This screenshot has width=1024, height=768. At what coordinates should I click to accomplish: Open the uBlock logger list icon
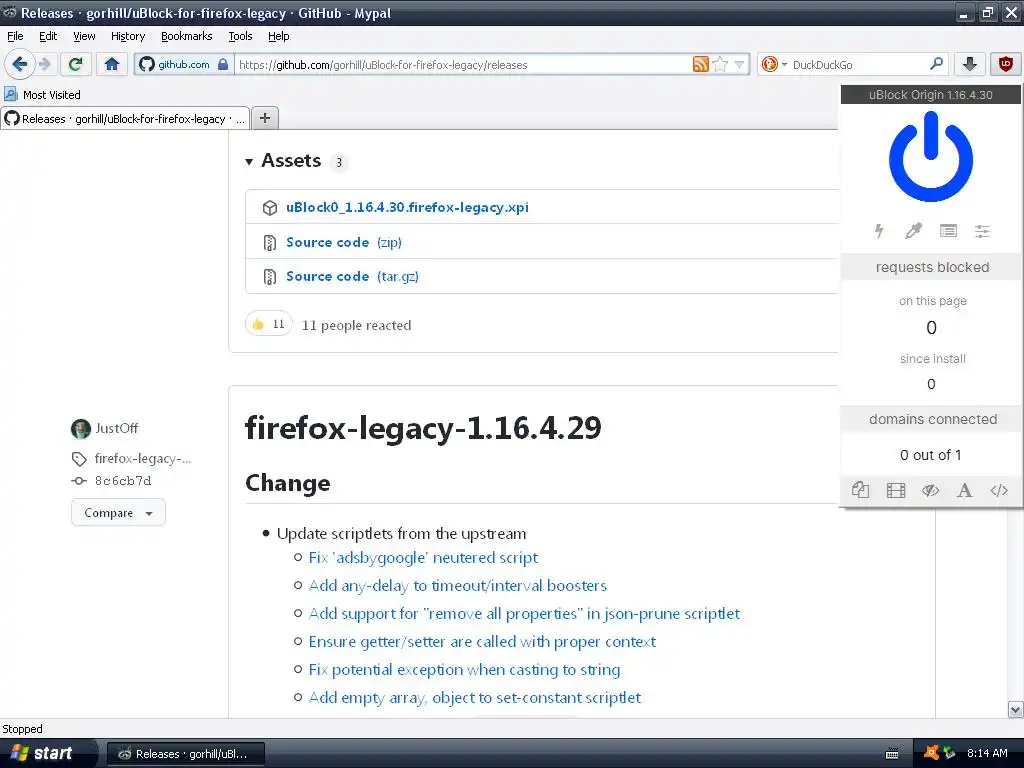(948, 231)
